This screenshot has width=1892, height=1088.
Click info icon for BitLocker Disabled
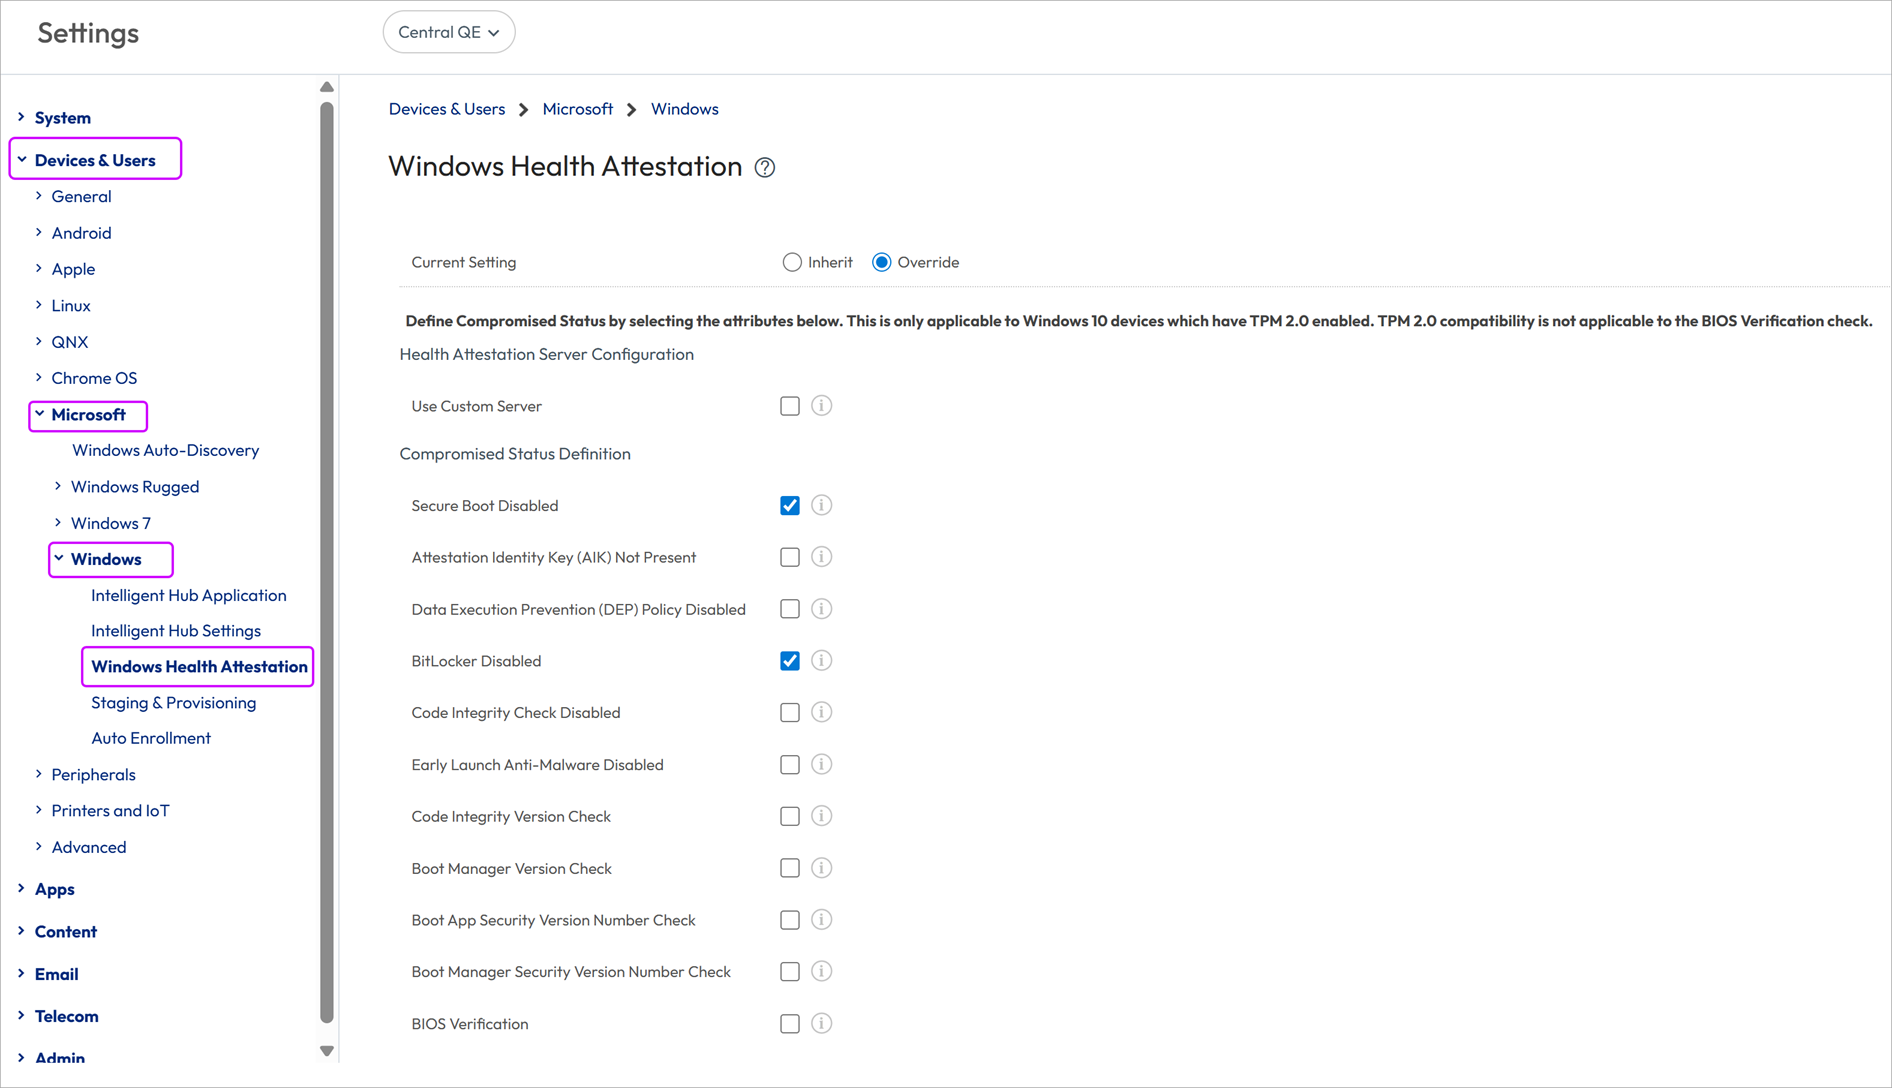point(821,660)
